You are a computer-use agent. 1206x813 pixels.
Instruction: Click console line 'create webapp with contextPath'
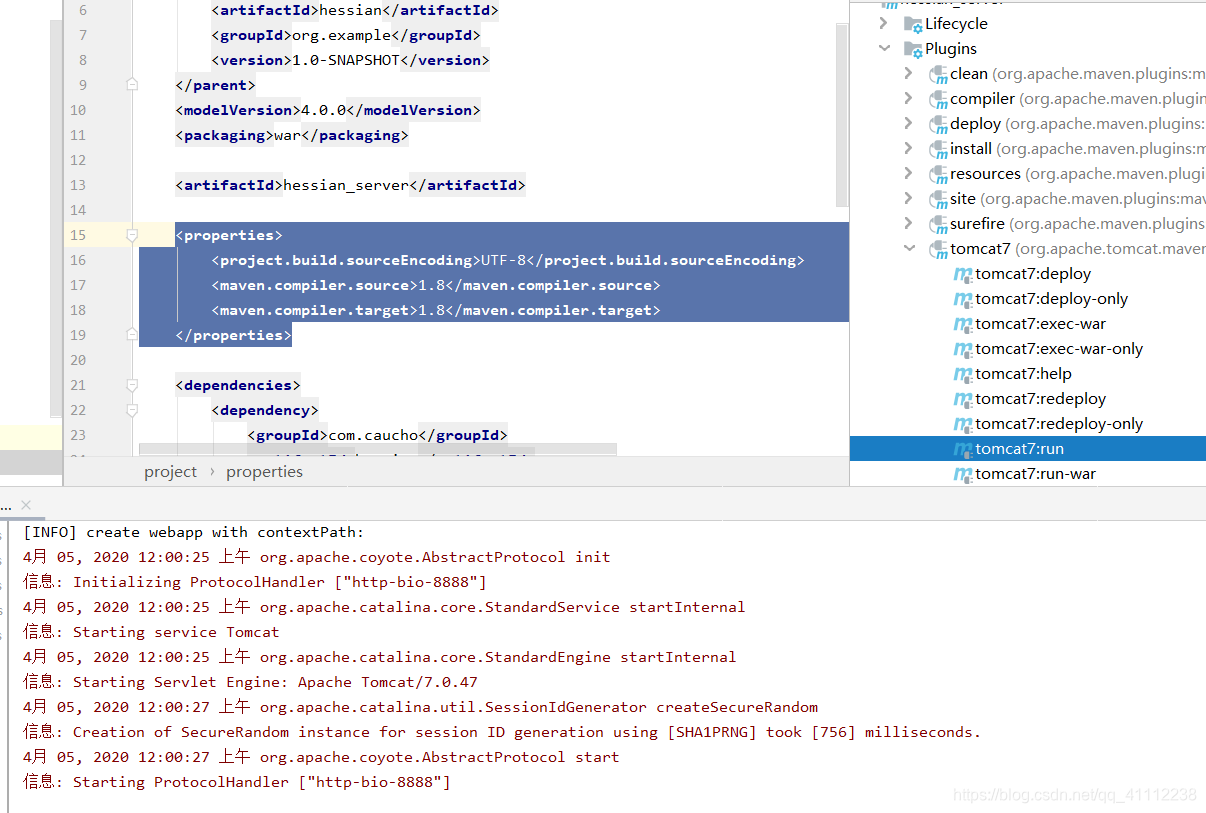tap(194, 532)
